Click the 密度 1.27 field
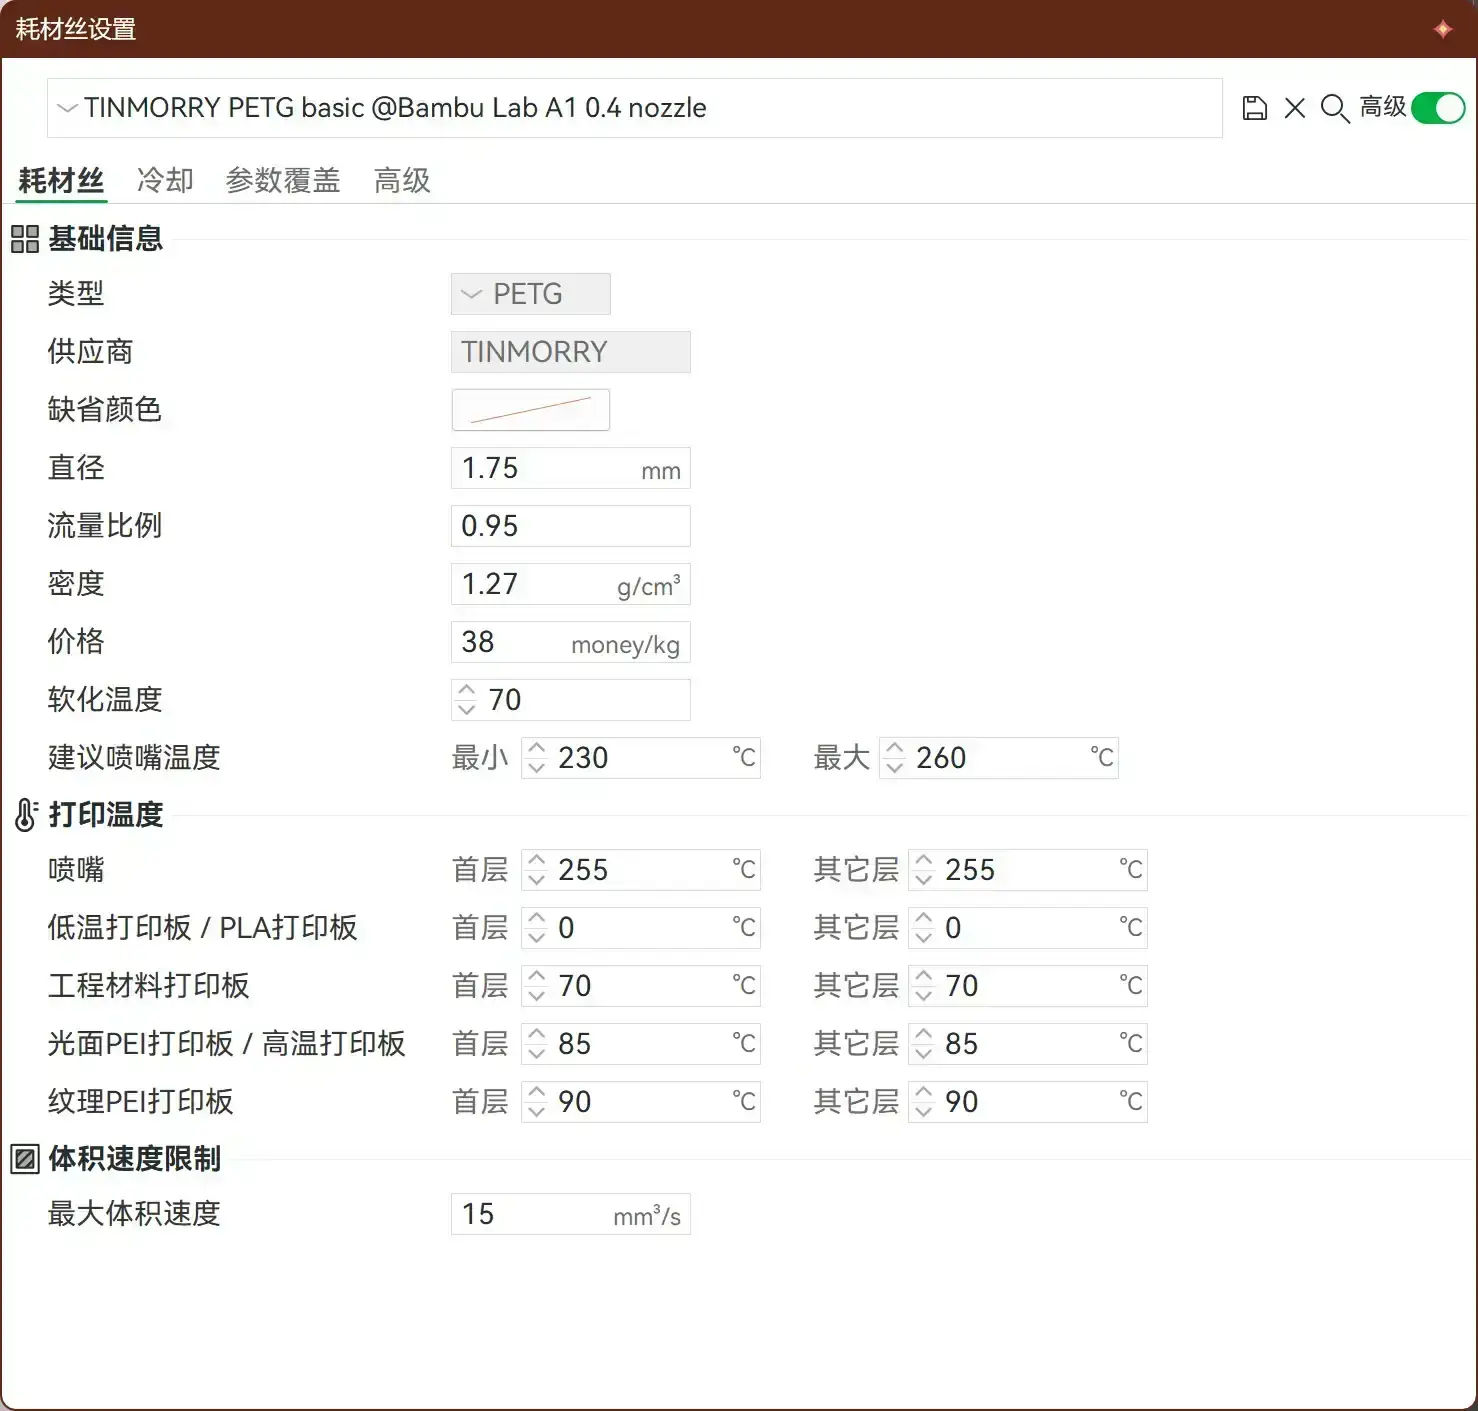 [571, 584]
